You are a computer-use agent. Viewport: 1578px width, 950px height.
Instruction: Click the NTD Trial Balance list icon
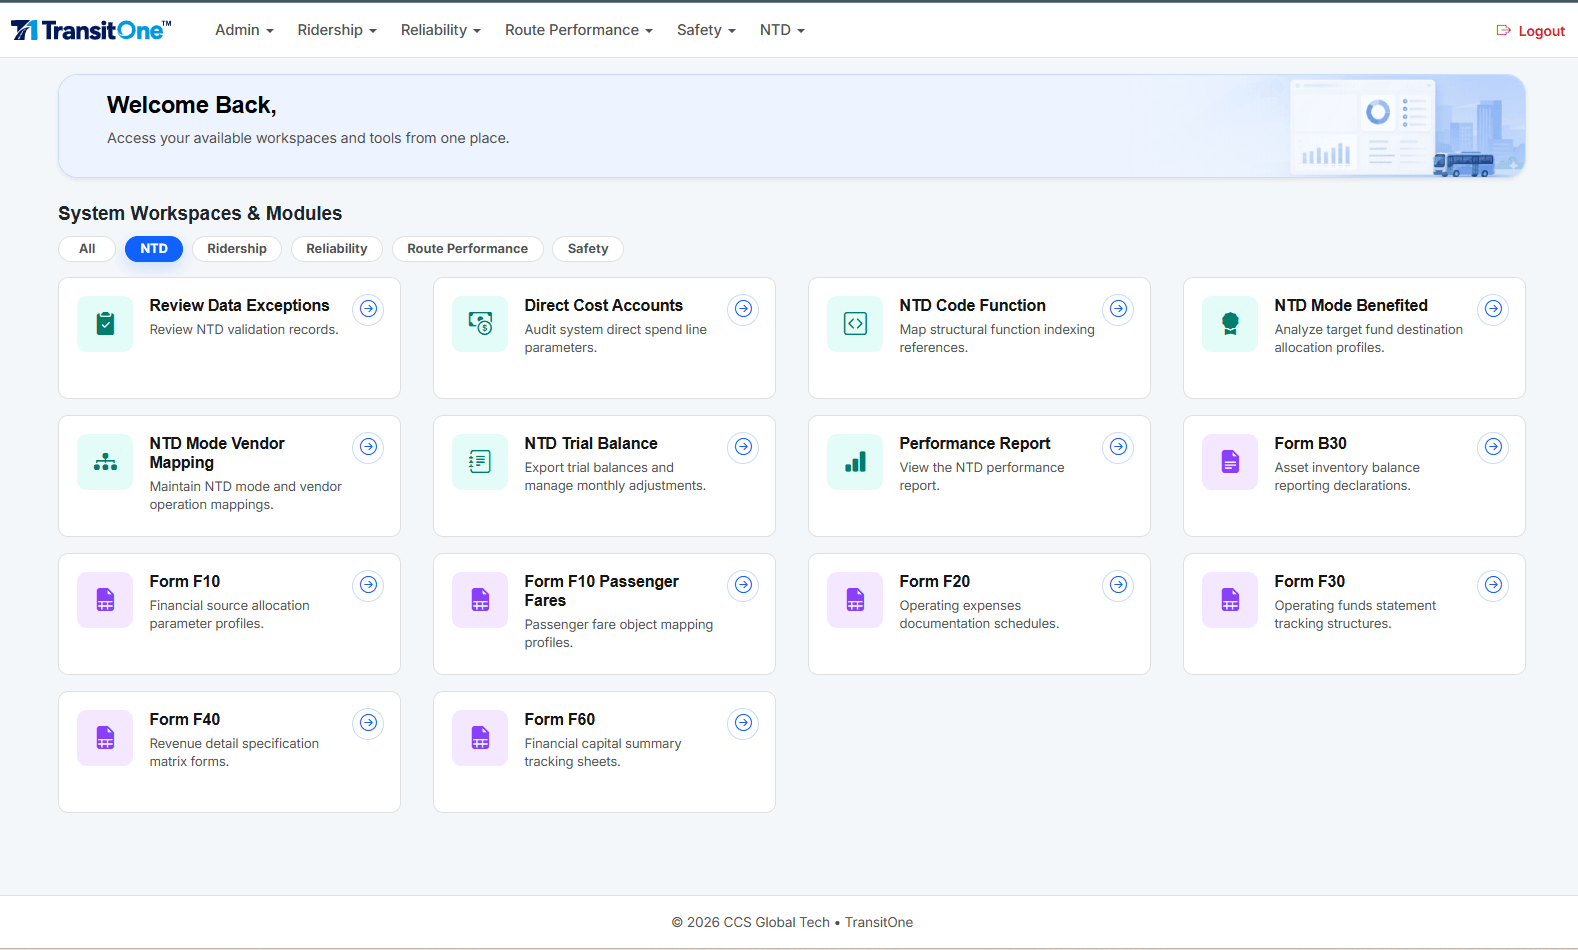(x=480, y=462)
